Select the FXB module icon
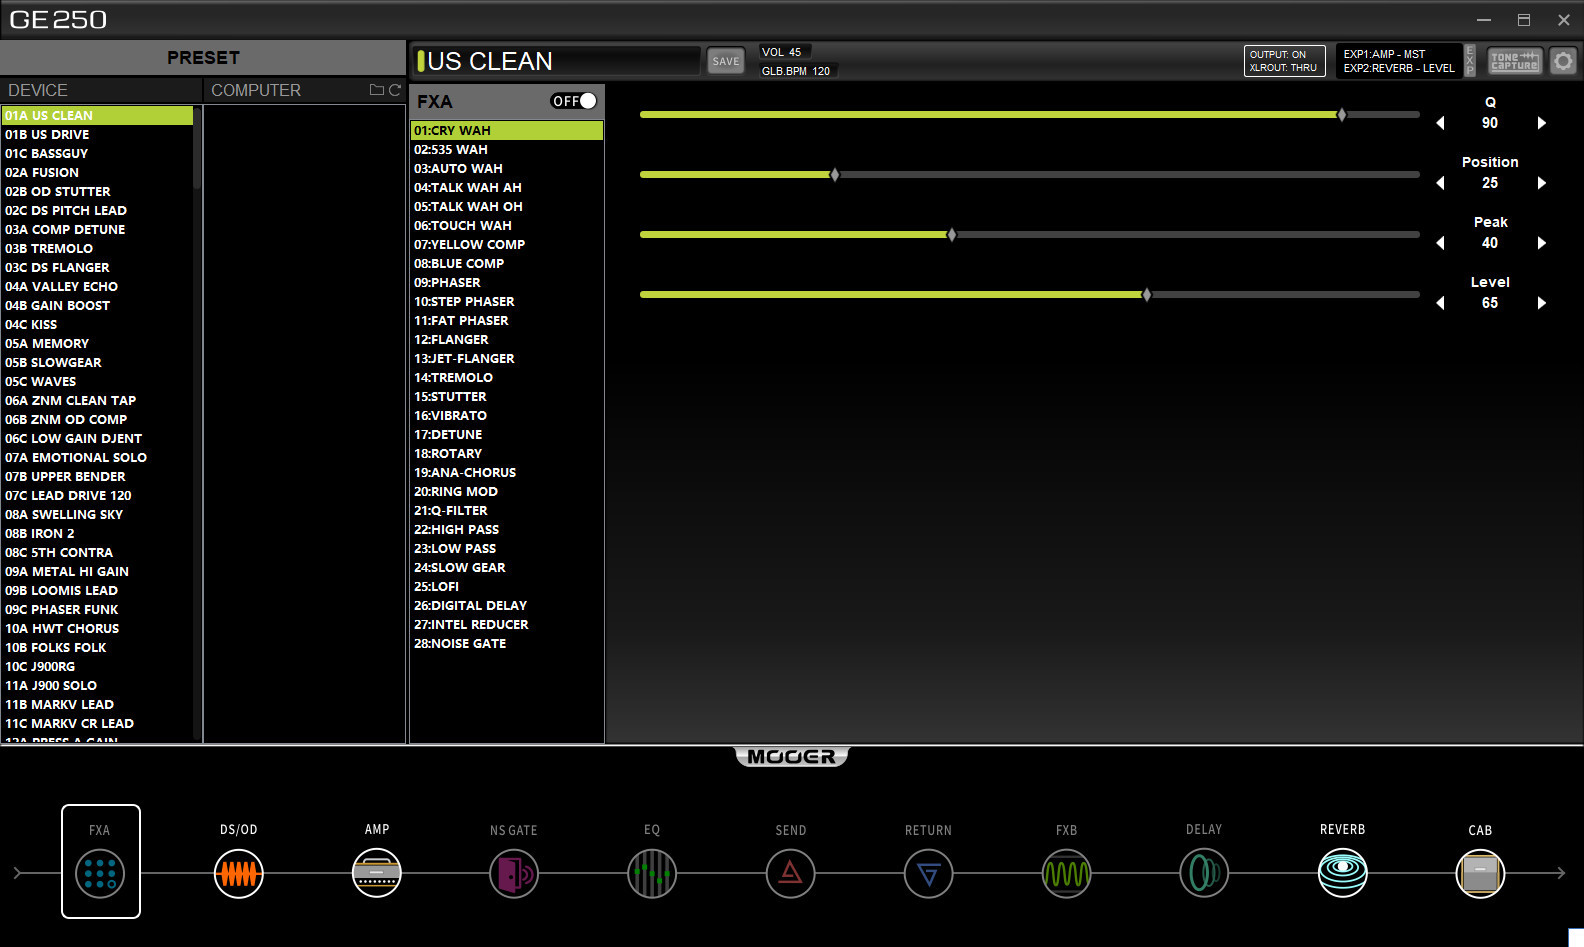Screen dimensions: 1584x947 click(x=1067, y=873)
